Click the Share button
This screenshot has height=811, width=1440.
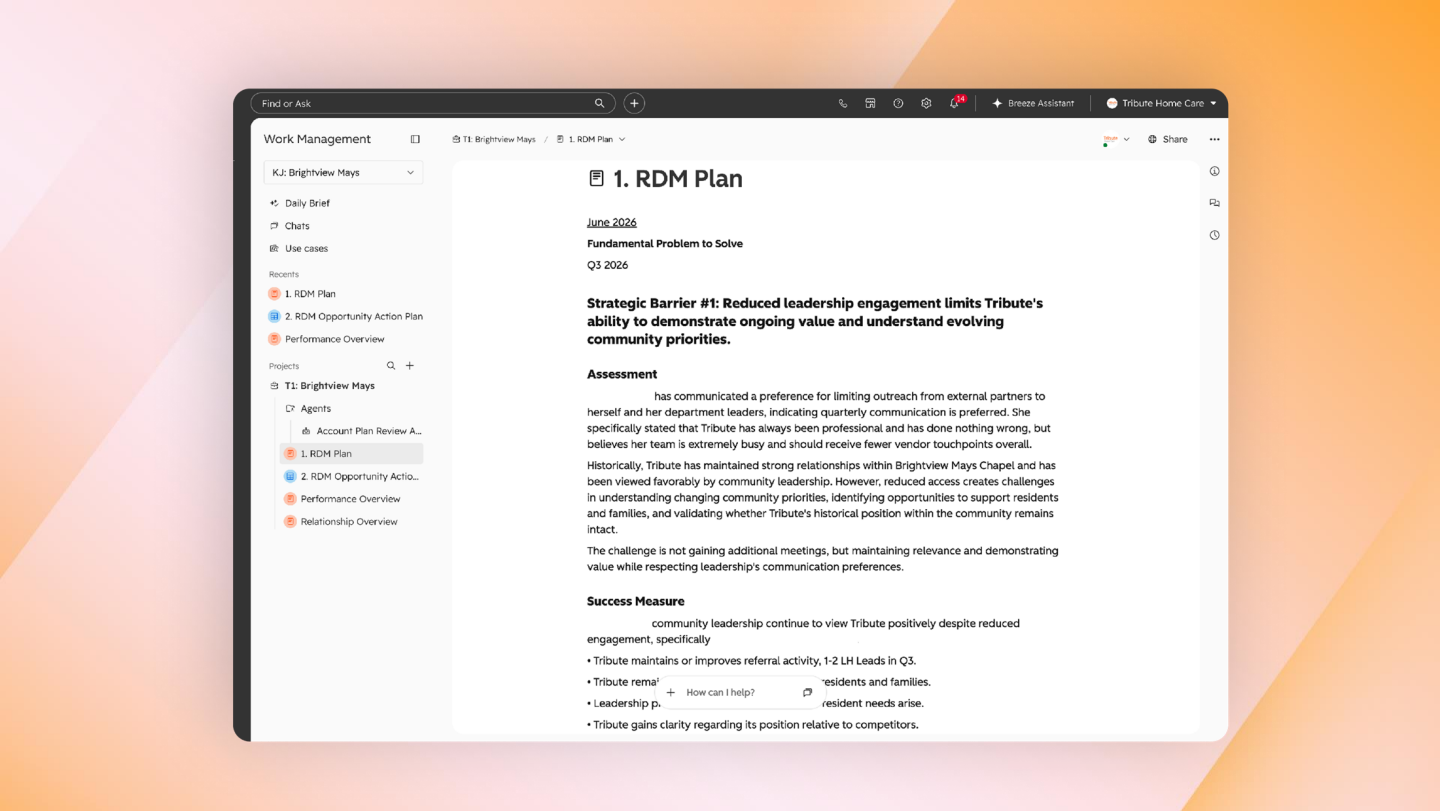click(x=1168, y=139)
